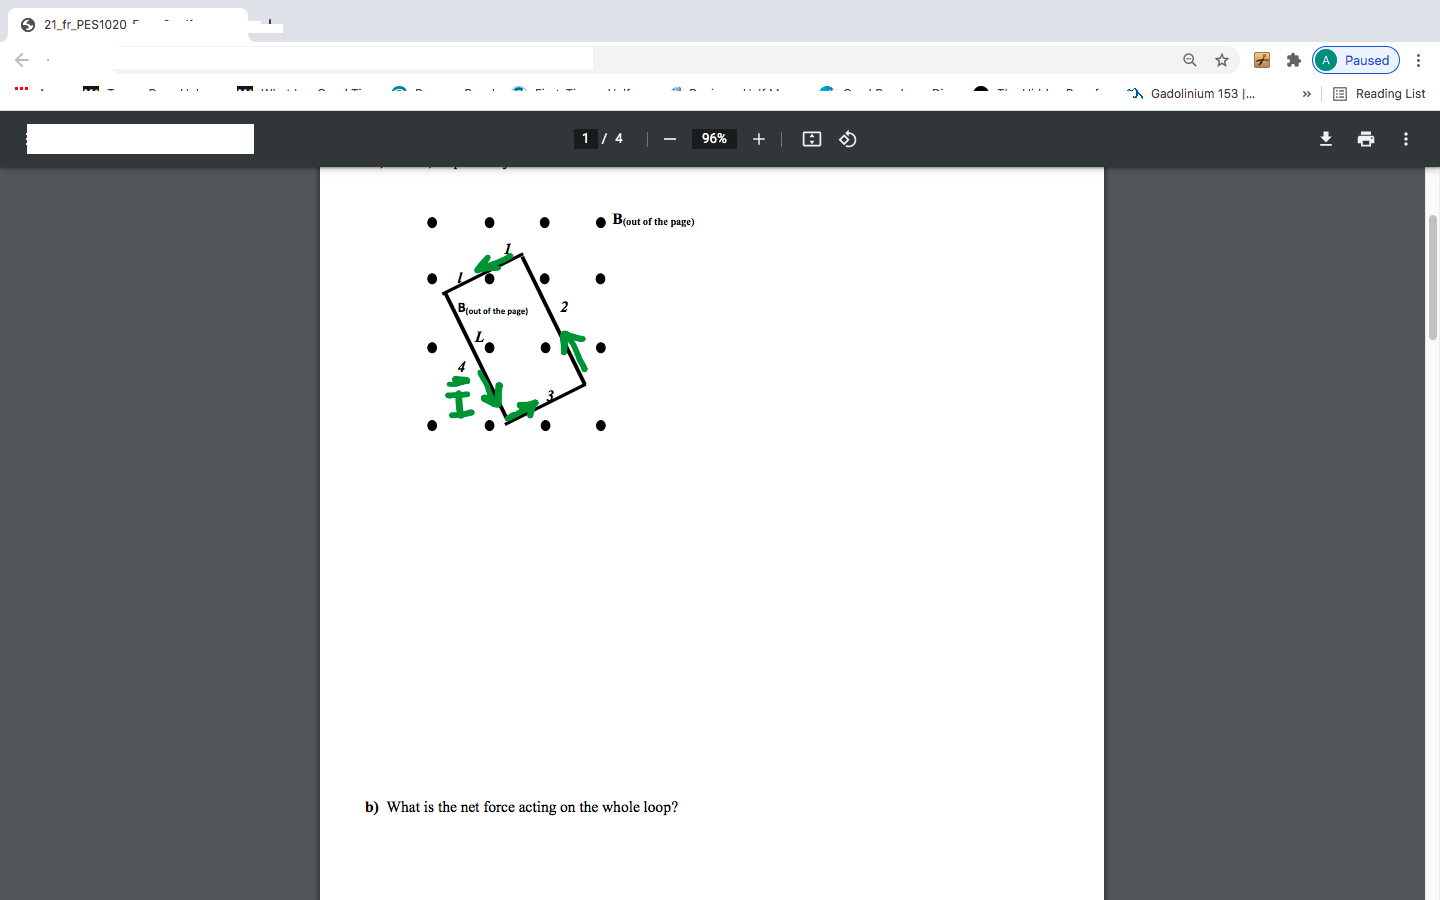Open the zoom magnifier in the address bar
The width and height of the screenshot is (1440, 900).
(1189, 60)
